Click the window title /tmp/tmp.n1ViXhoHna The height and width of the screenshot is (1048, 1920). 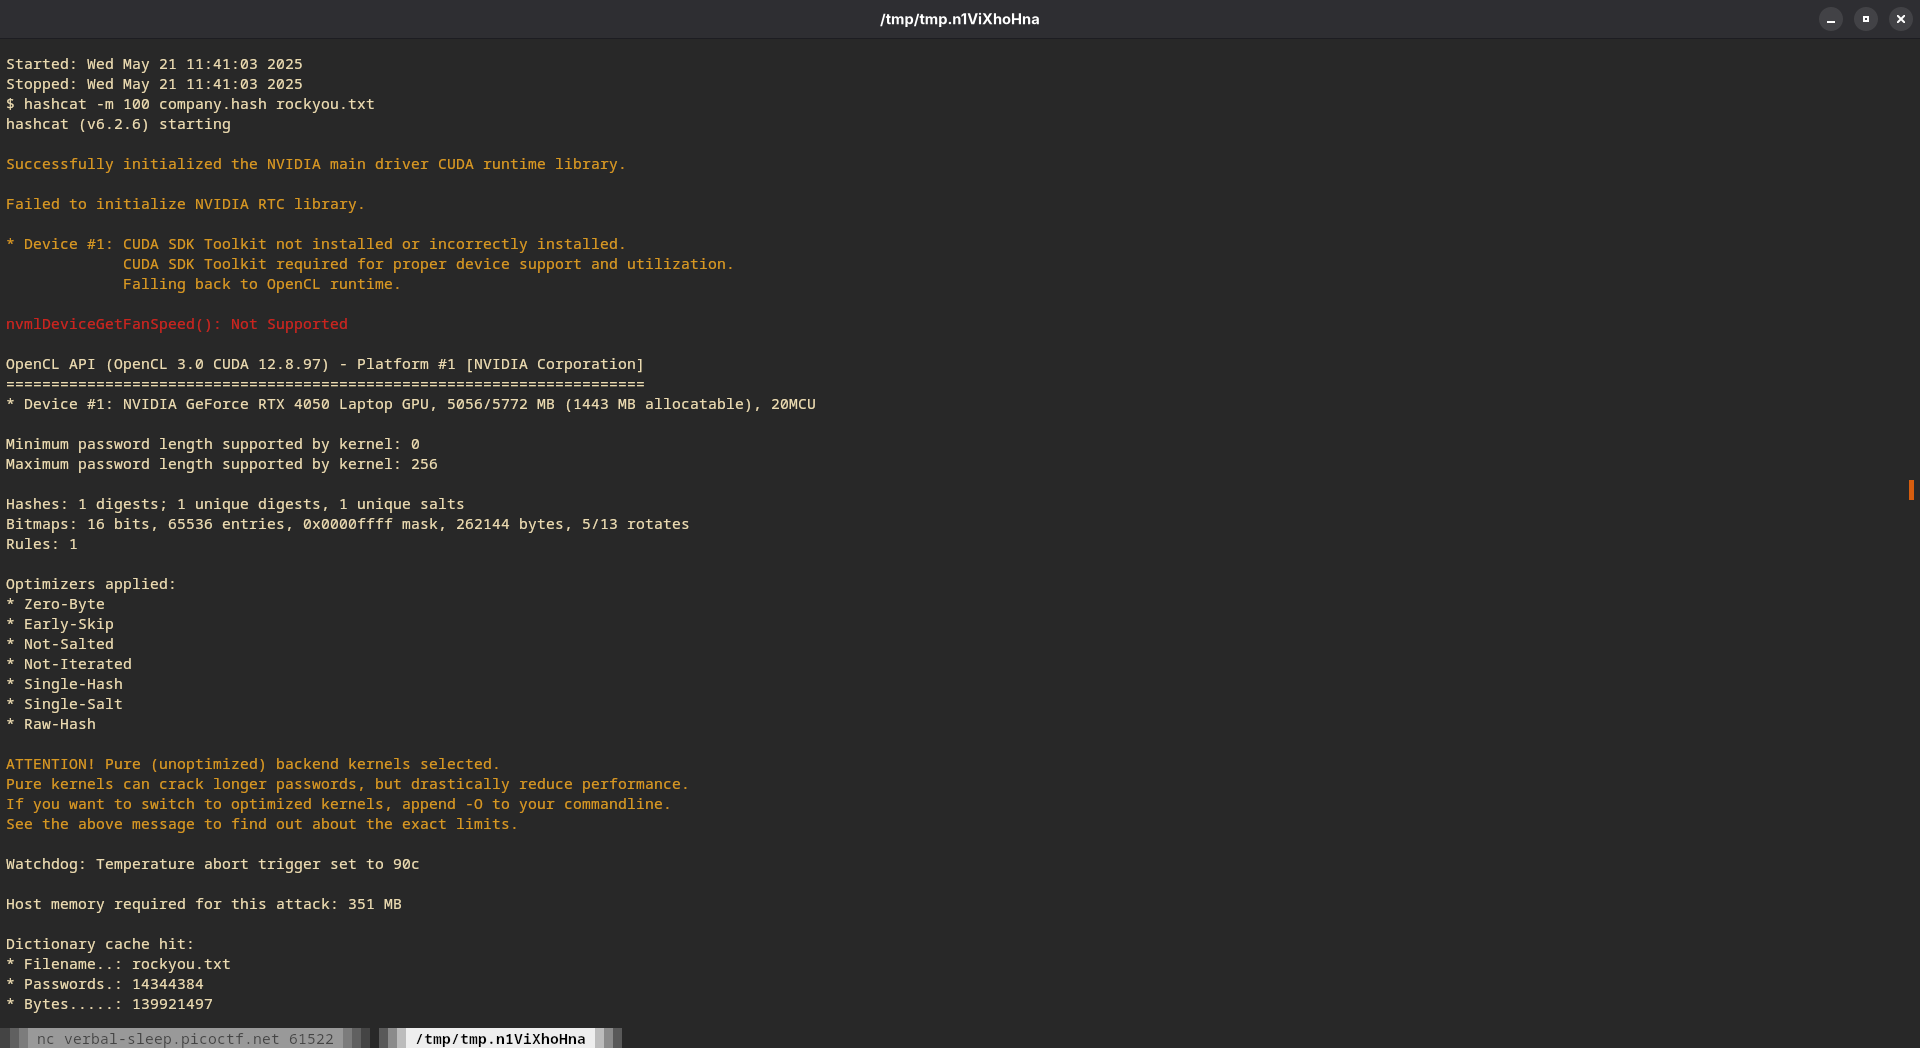(959, 19)
